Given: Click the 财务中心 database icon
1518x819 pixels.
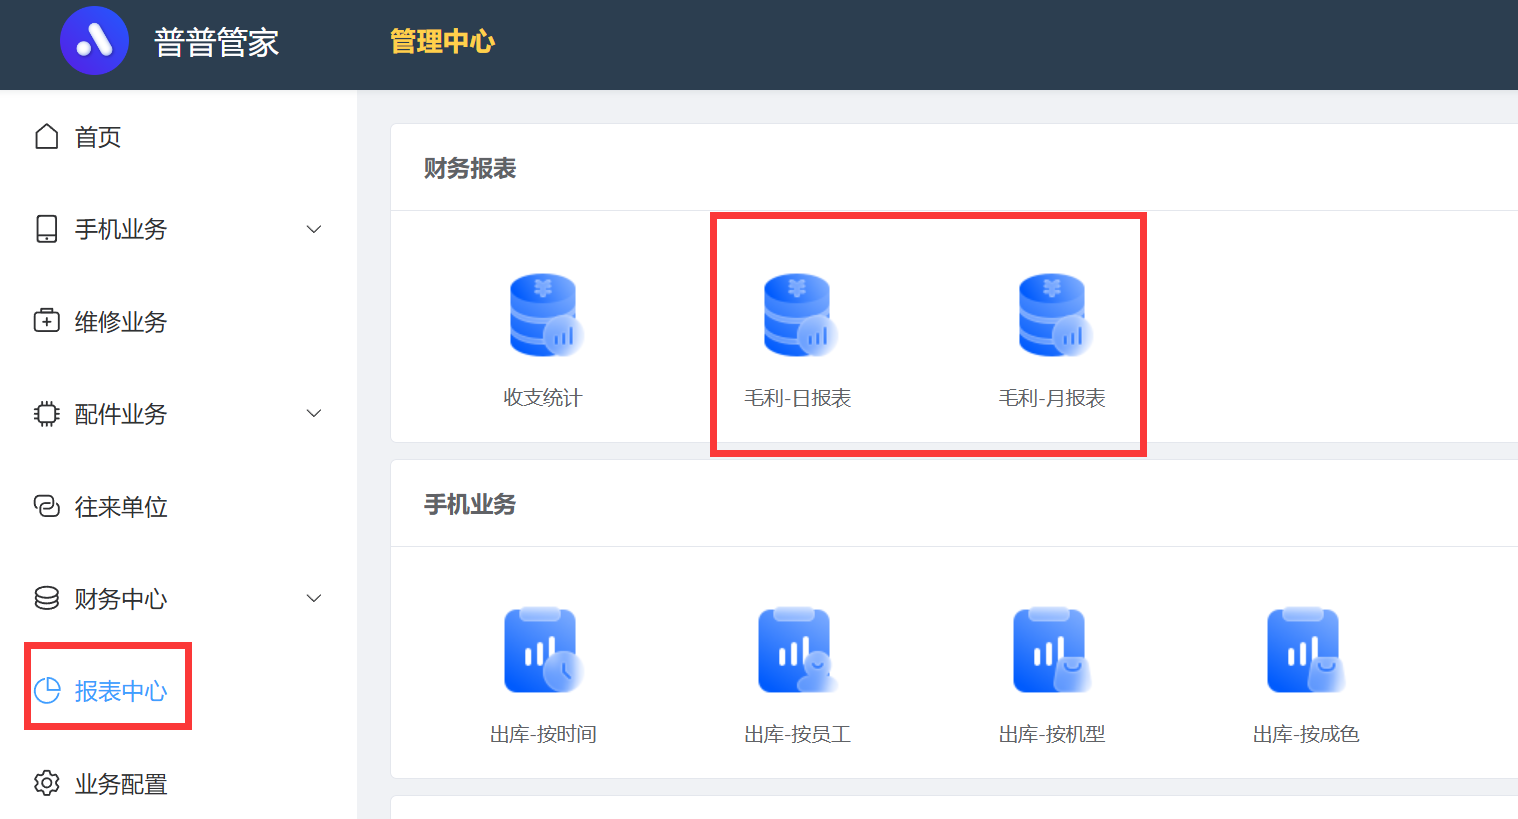Looking at the screenshot, I should click(47, 598).
